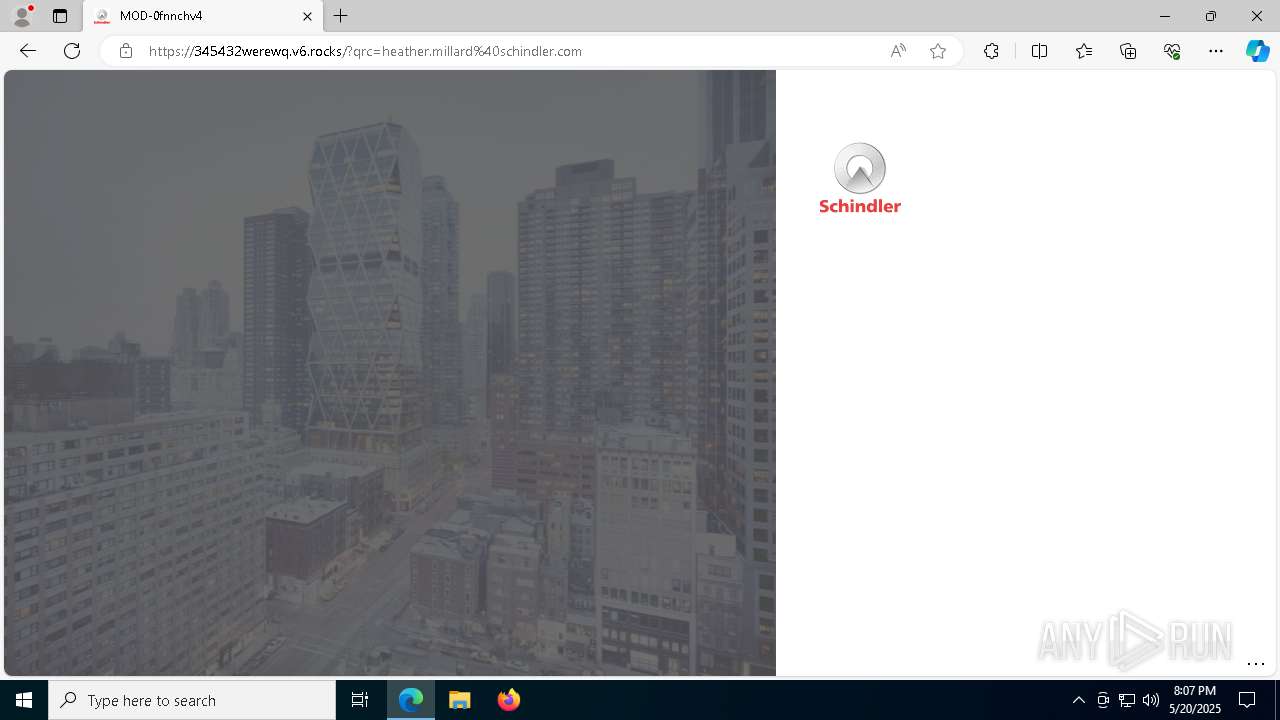Restore down the browser window
1280x720 pixels.
pyautogui.click(x=1211, y=16)
